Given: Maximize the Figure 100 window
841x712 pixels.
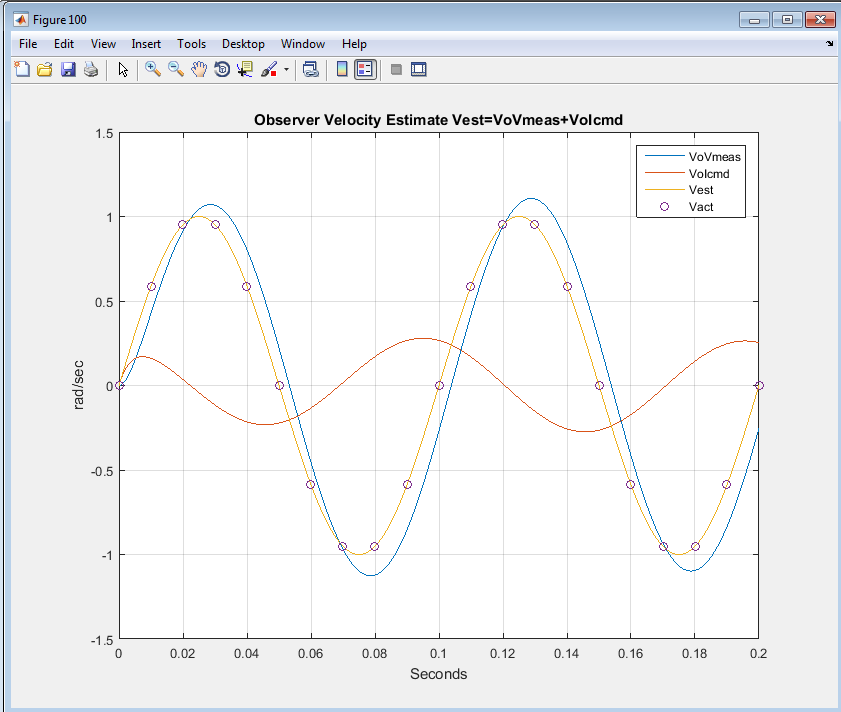Looking at the screenshot, I should point(787,20).
